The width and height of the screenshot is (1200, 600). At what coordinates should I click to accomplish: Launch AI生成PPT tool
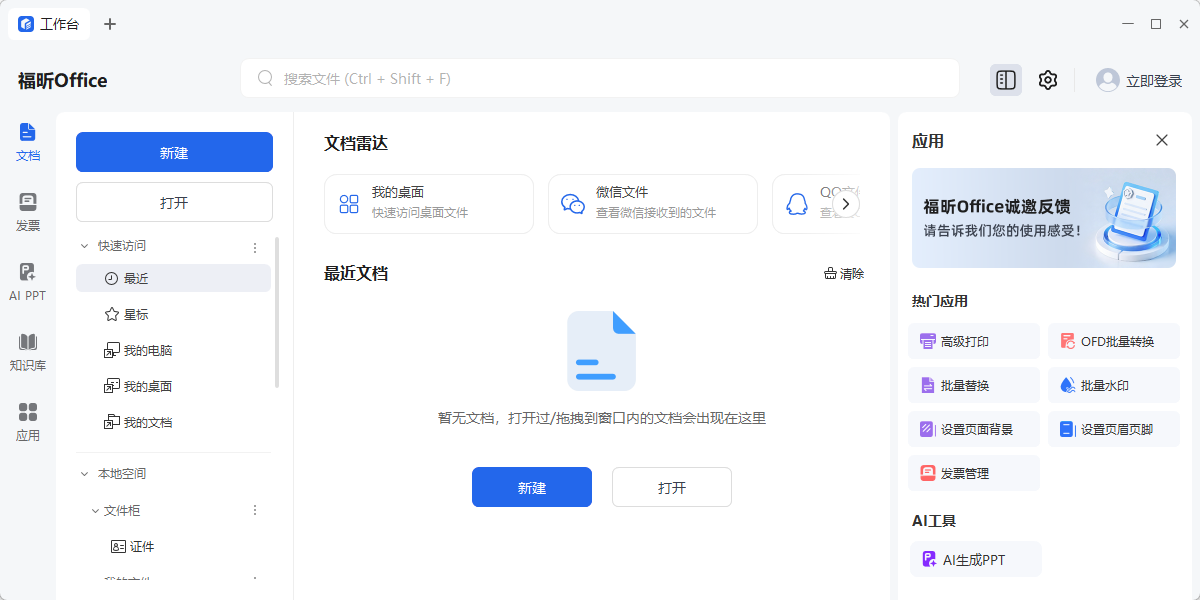pos(976,560)
